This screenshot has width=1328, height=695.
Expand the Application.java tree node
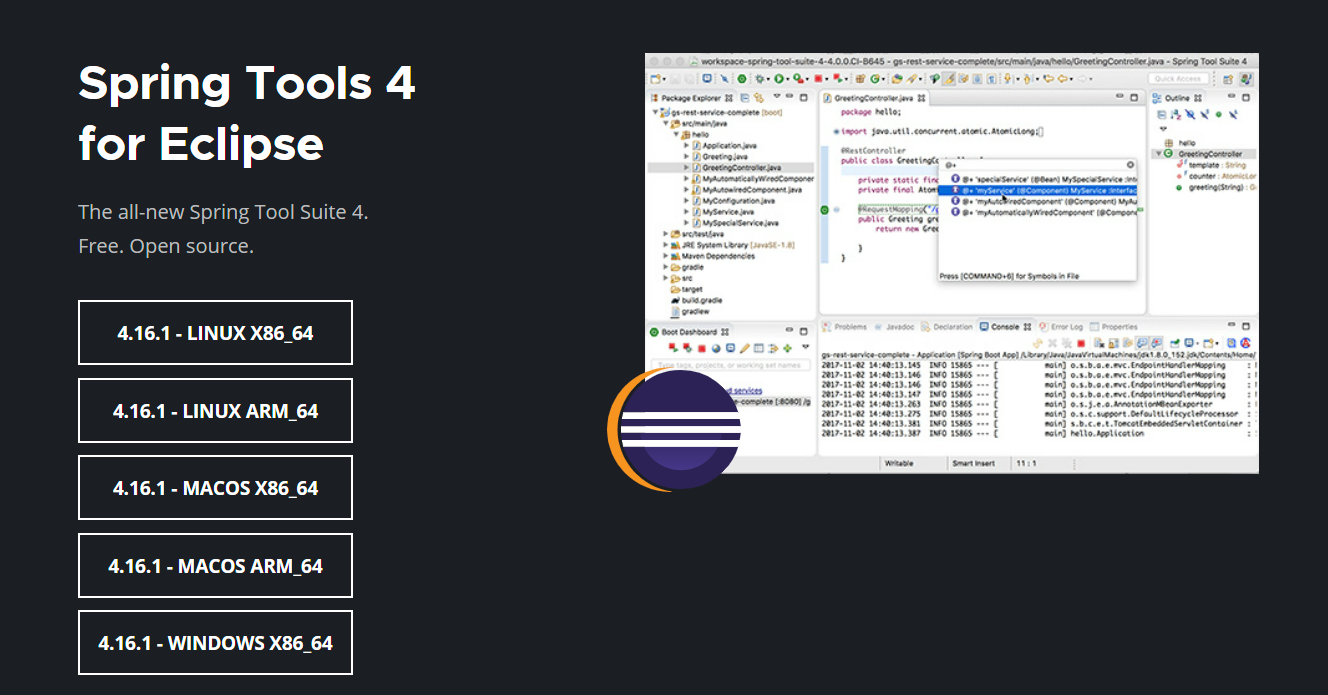[686, 145]
